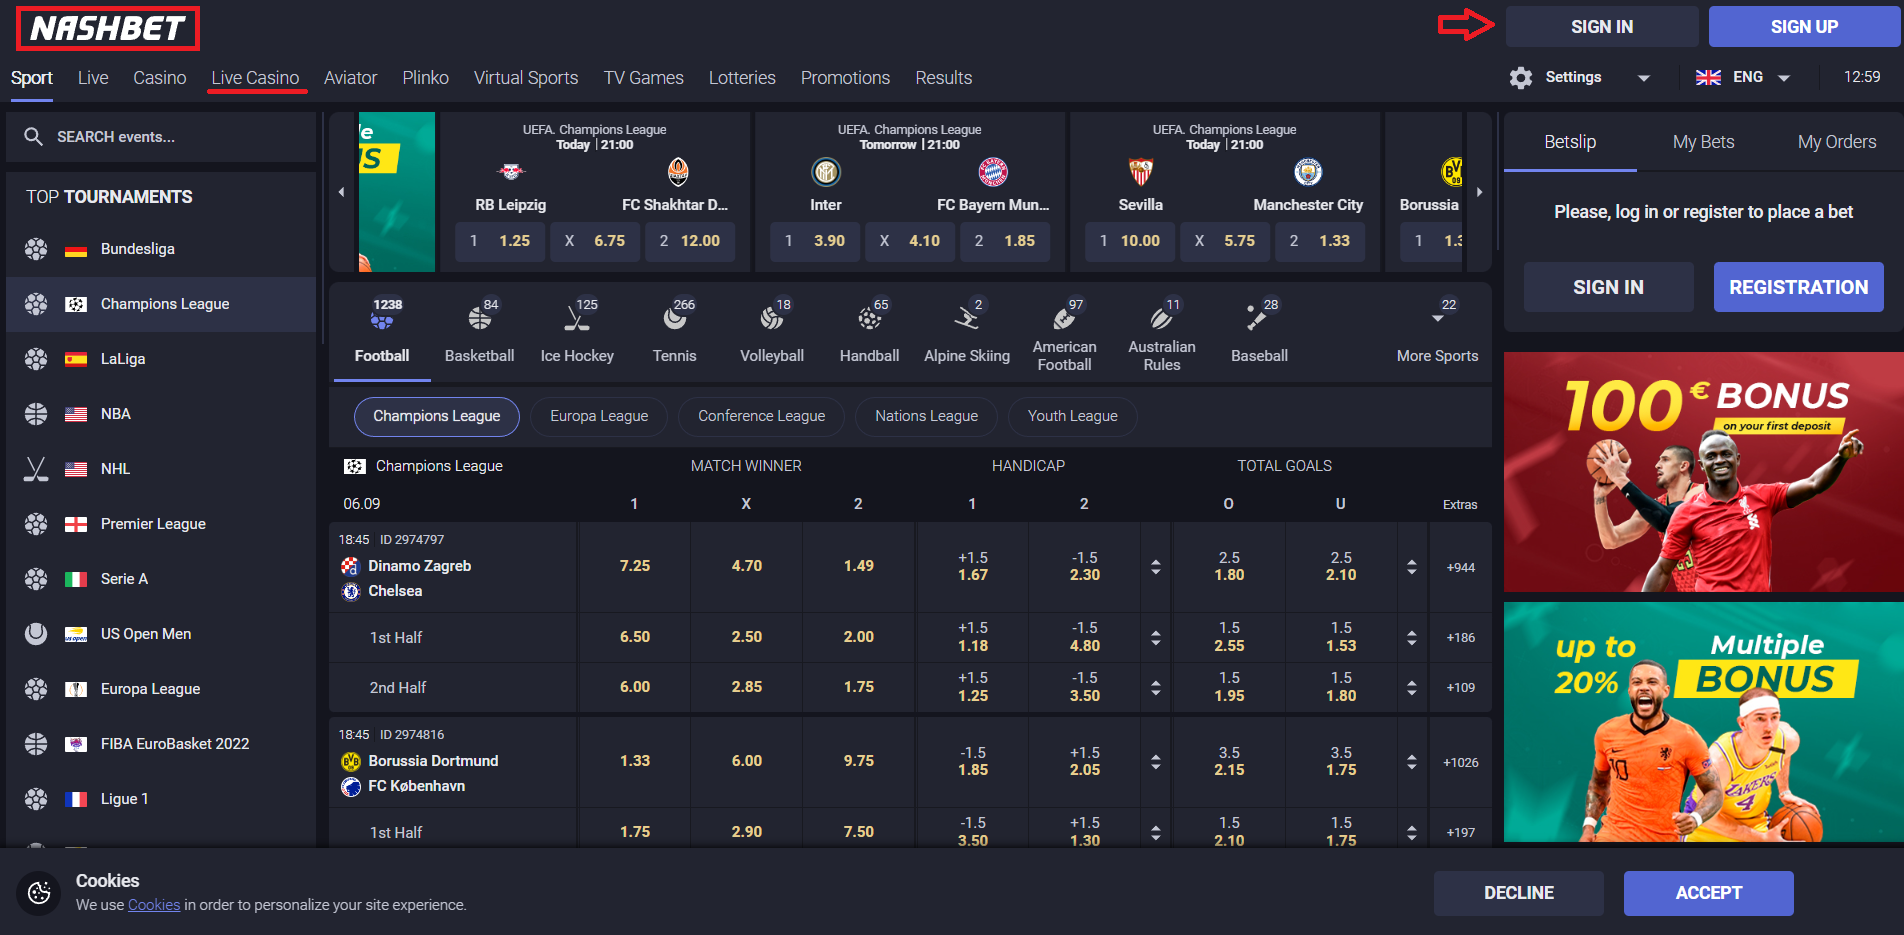Screen dimensions: 1904x935
Task: Open the 100 euro bonus banner
Action: coord(1703,472)
